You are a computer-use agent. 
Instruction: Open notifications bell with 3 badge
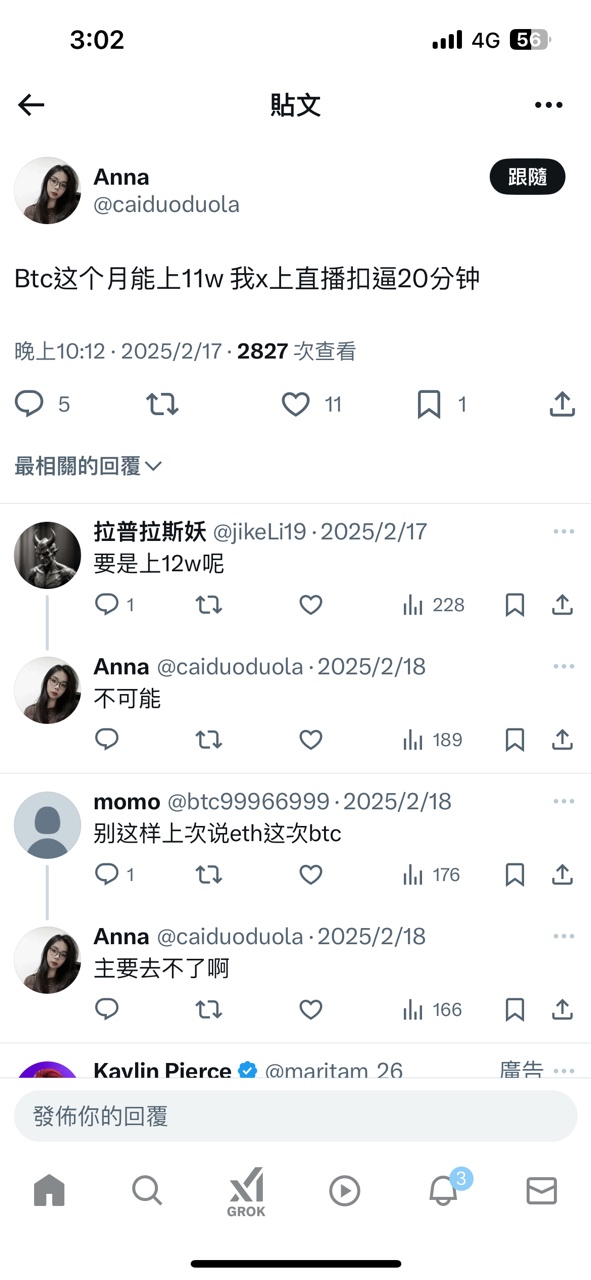[x=444, y=1189]
